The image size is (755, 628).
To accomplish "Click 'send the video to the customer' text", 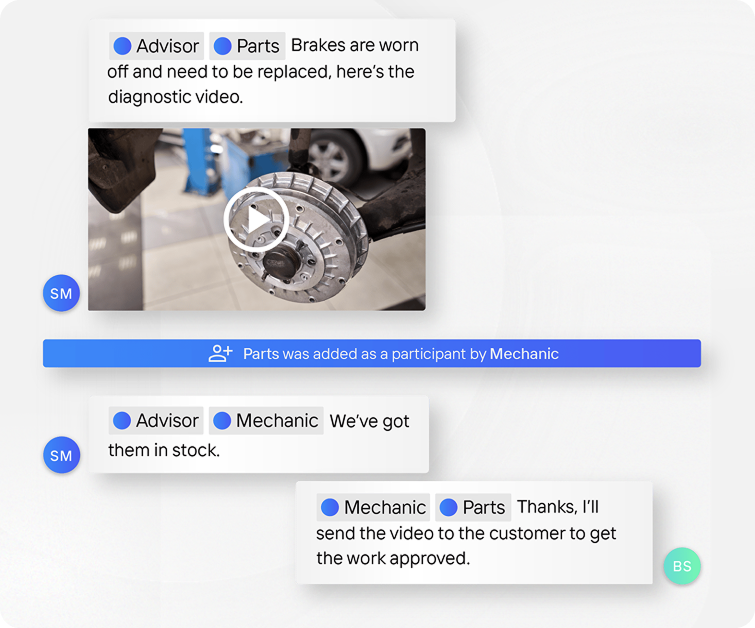I will click(x=442, y=534).
